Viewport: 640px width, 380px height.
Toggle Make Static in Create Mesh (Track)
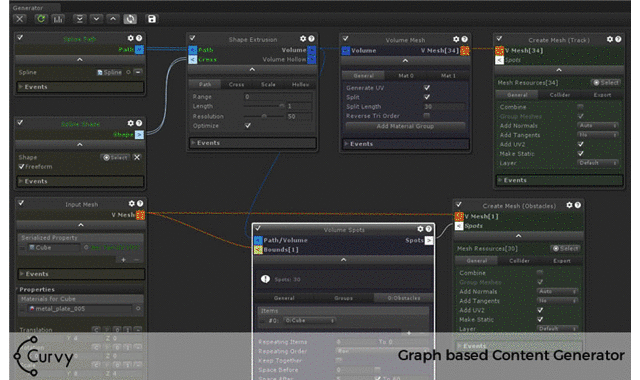[581, 153]
